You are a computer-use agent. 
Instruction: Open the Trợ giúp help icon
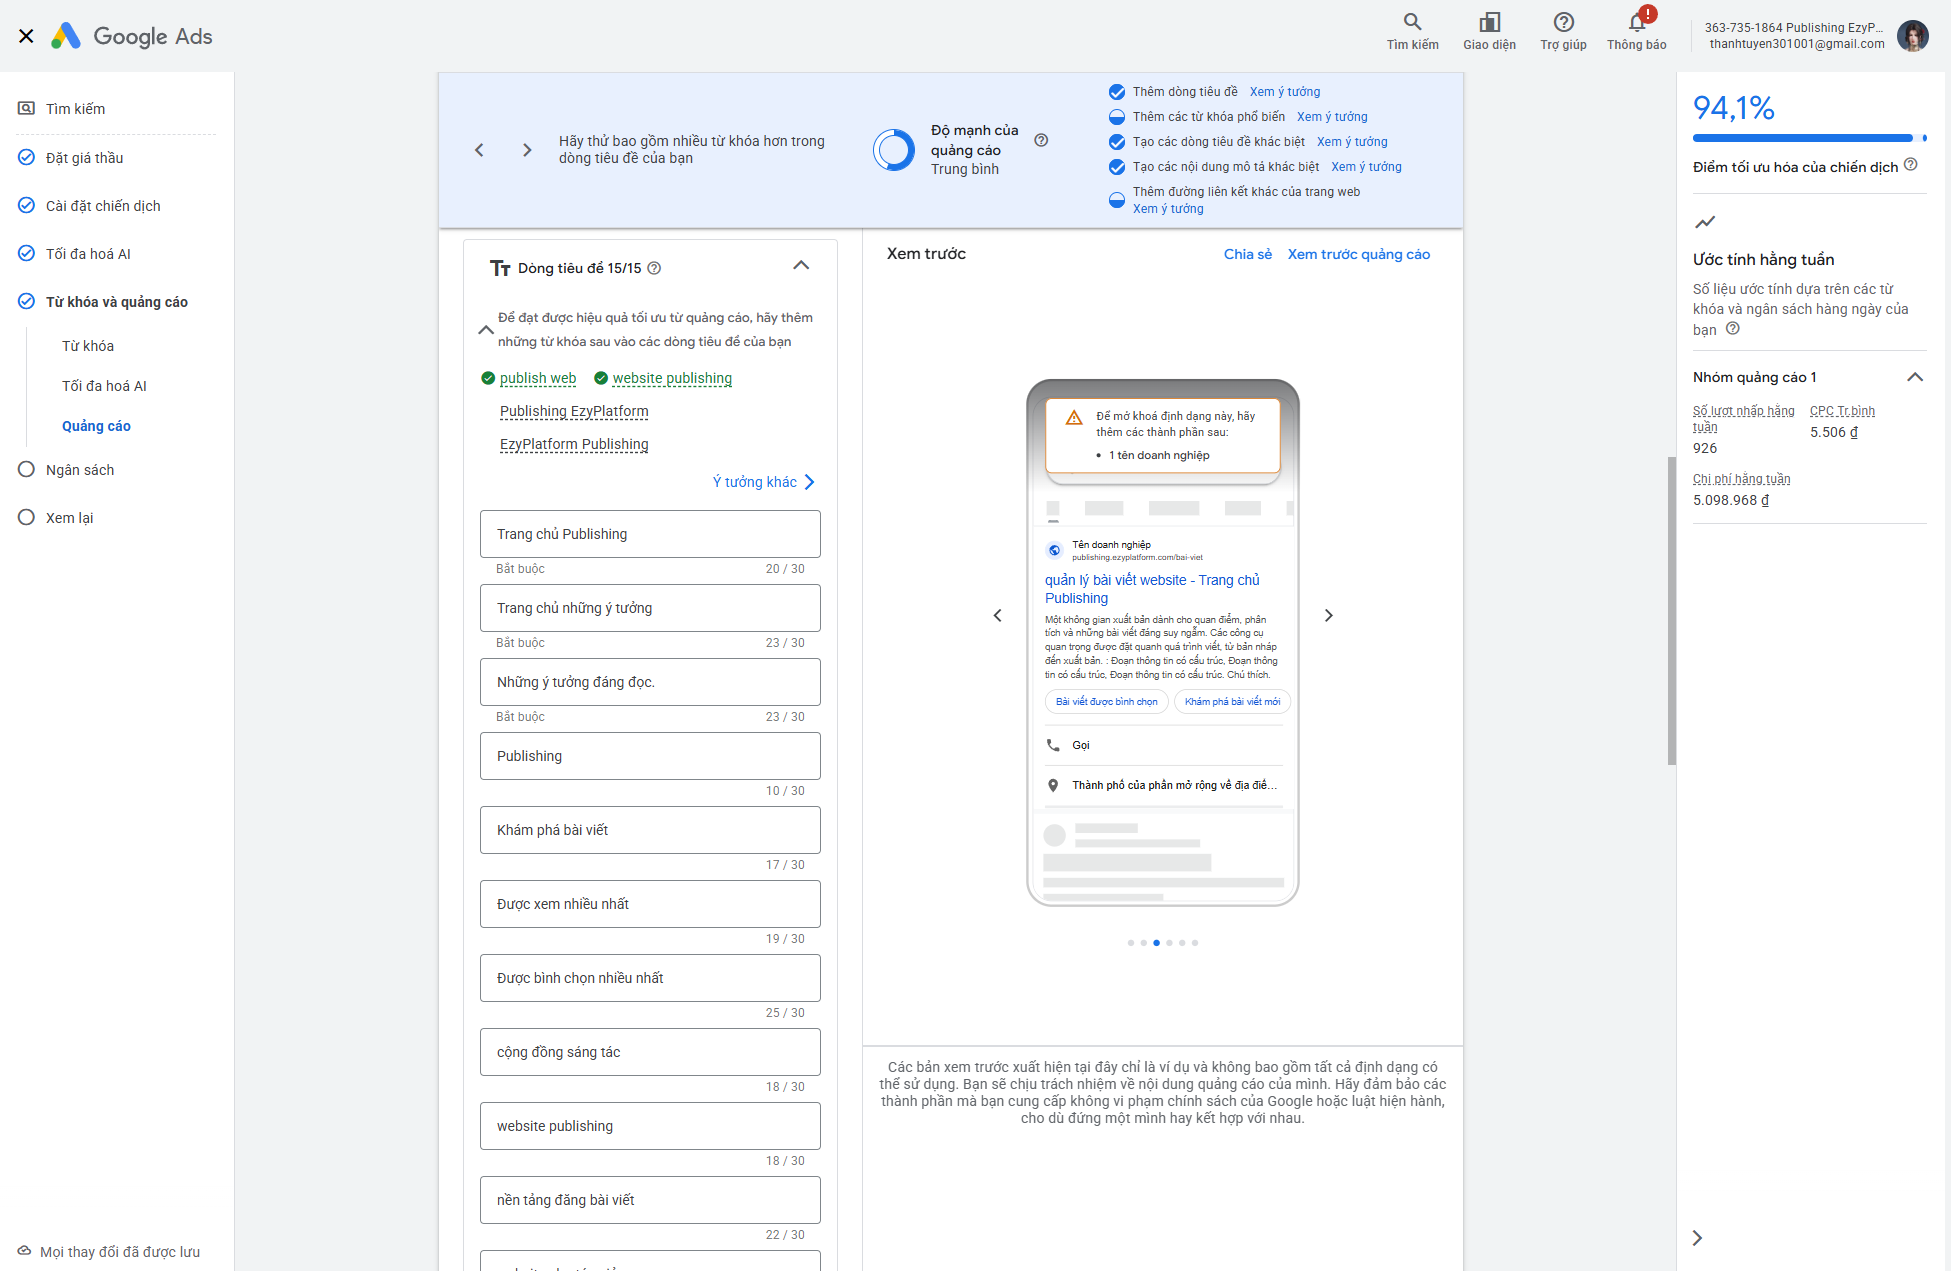(1563, 22)
